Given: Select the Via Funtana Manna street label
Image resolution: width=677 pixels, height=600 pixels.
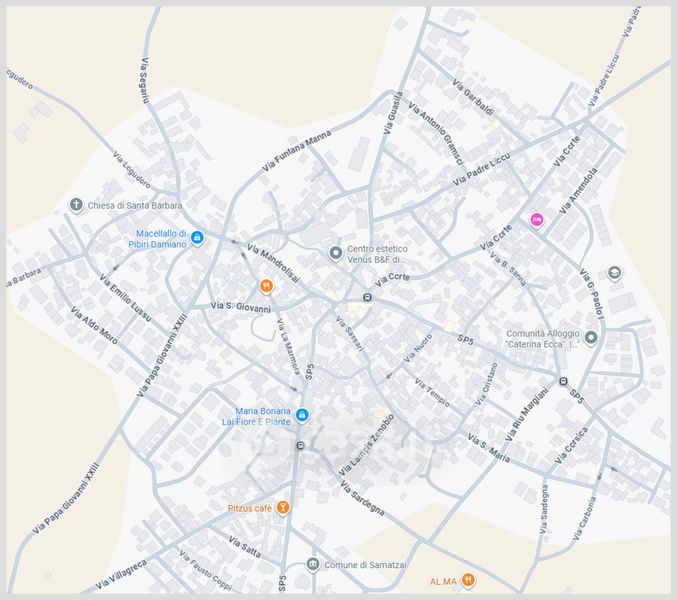Looking at the screenshot, I should pos(297,152).
